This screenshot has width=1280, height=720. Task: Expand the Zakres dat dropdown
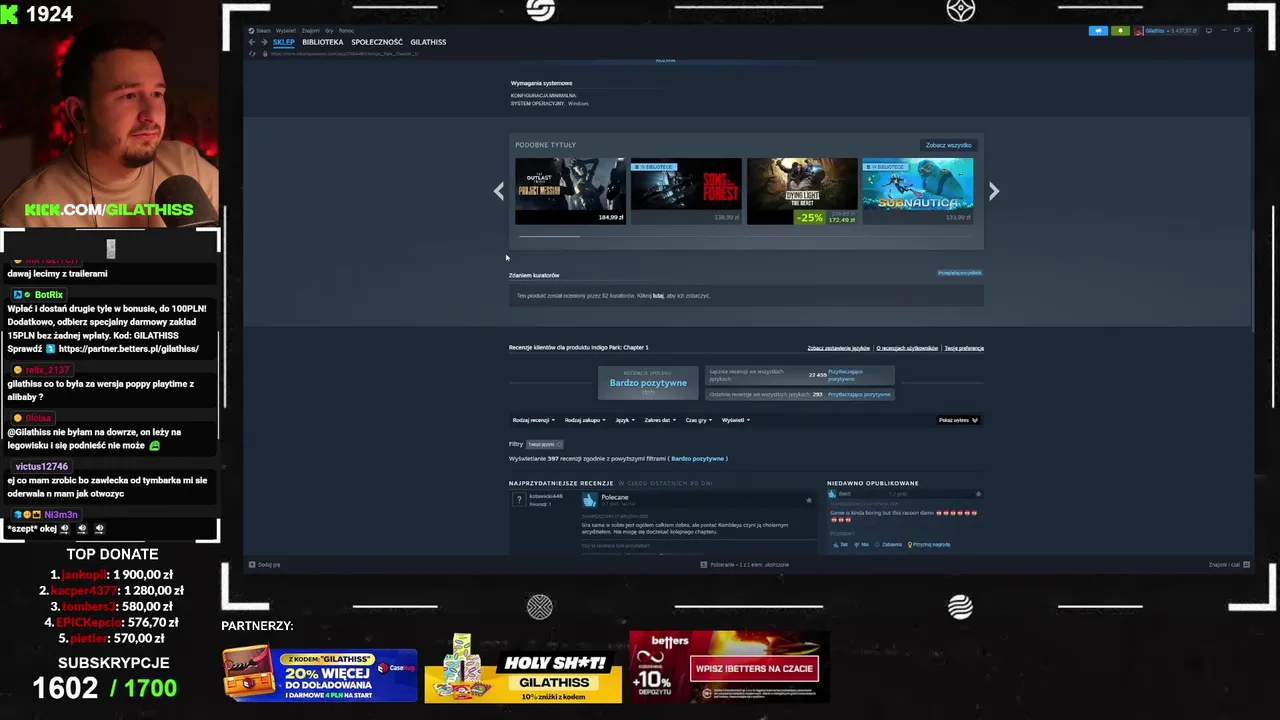pos(660,420)
